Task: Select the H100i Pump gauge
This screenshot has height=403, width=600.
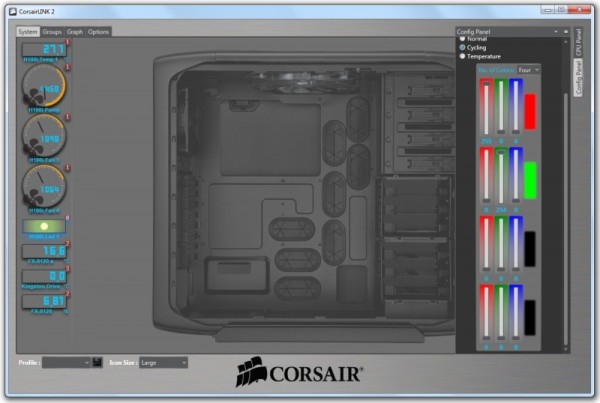Action: 44,86
